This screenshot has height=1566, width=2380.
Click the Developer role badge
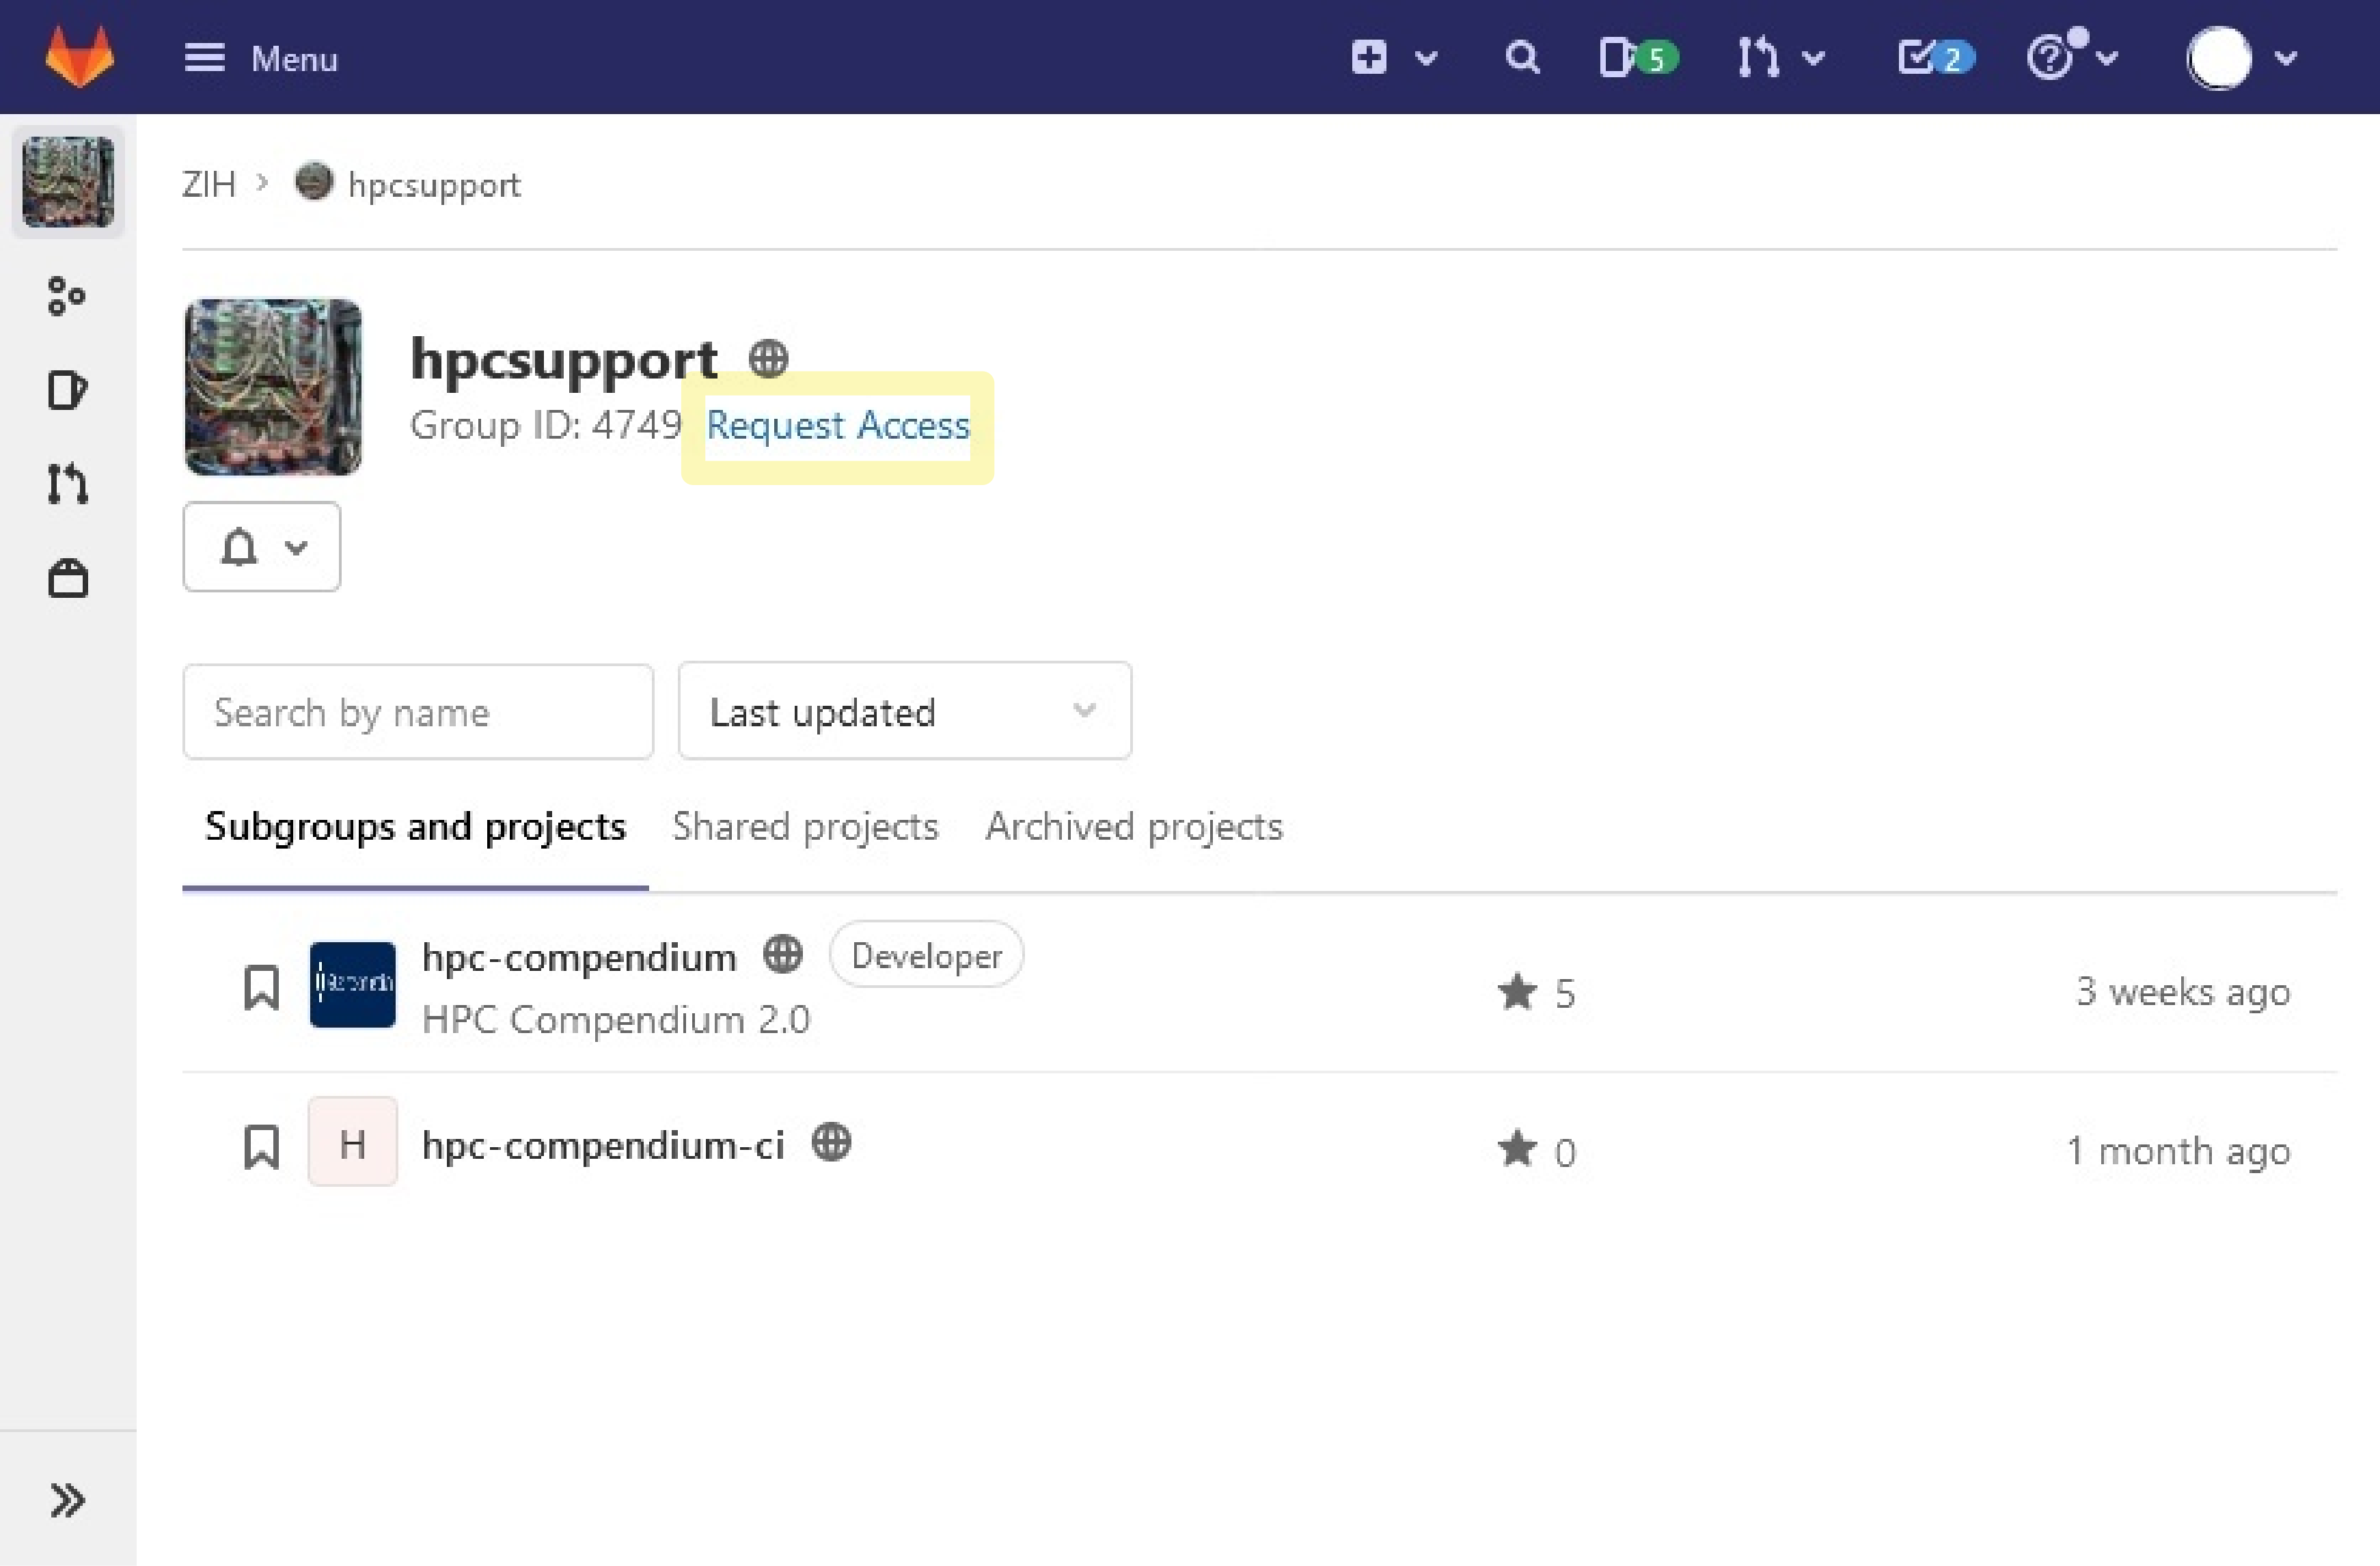click(x=926, y=955)
